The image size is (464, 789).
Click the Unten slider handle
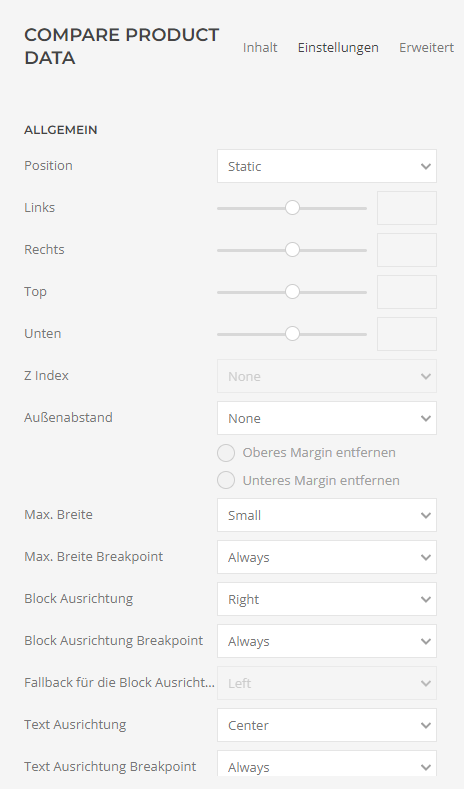tap(292, 334)
